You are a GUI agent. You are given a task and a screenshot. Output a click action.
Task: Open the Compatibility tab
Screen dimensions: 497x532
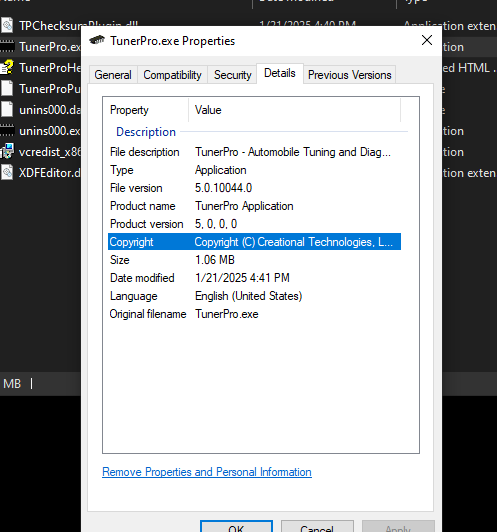click(x=172, y=75)
